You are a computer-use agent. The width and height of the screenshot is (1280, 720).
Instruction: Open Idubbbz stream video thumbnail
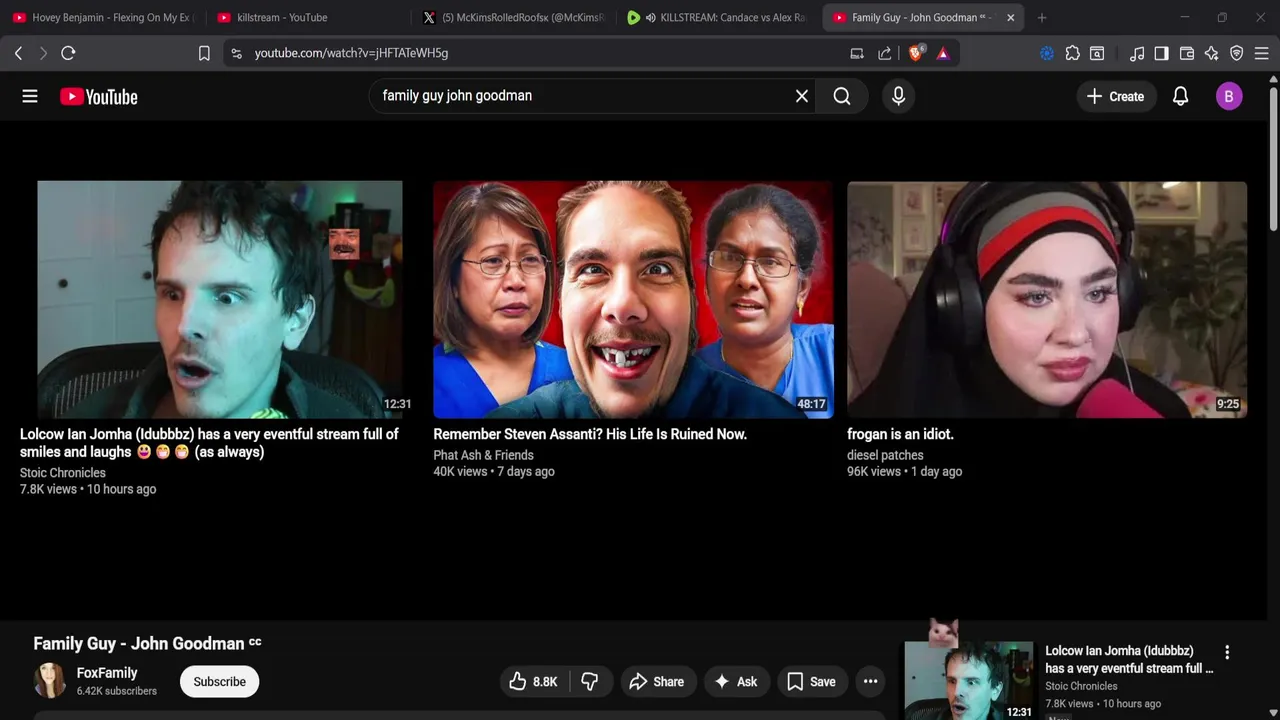(220, 299)
